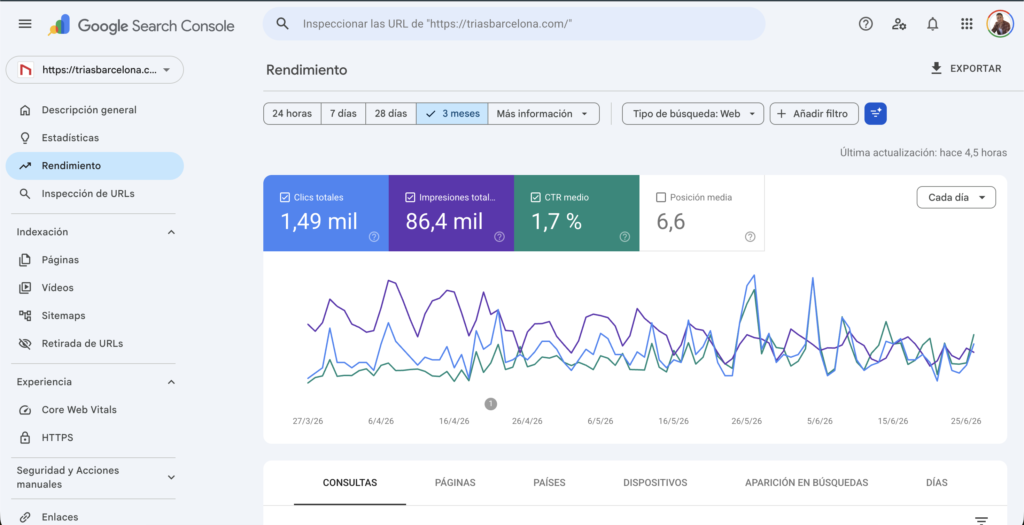Focus the Inspeccionar las URL search field
Image resolution: width=1024 pixels, height=525 pixels.
tap(514, 24)
